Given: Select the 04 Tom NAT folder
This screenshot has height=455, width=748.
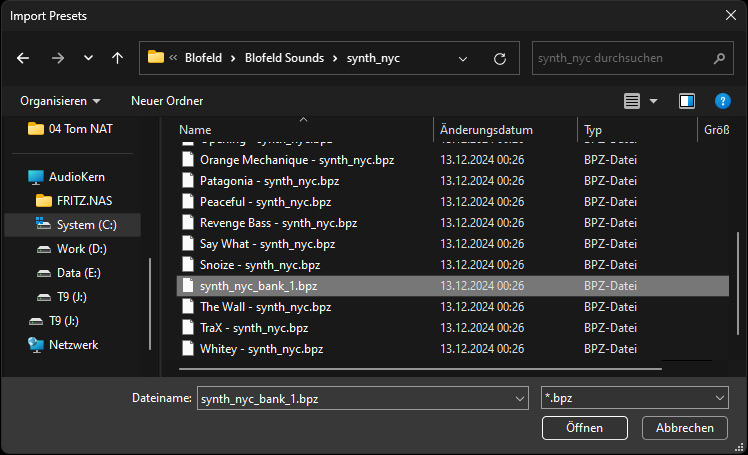Looking at the screenshot, I should click(70, 129).
